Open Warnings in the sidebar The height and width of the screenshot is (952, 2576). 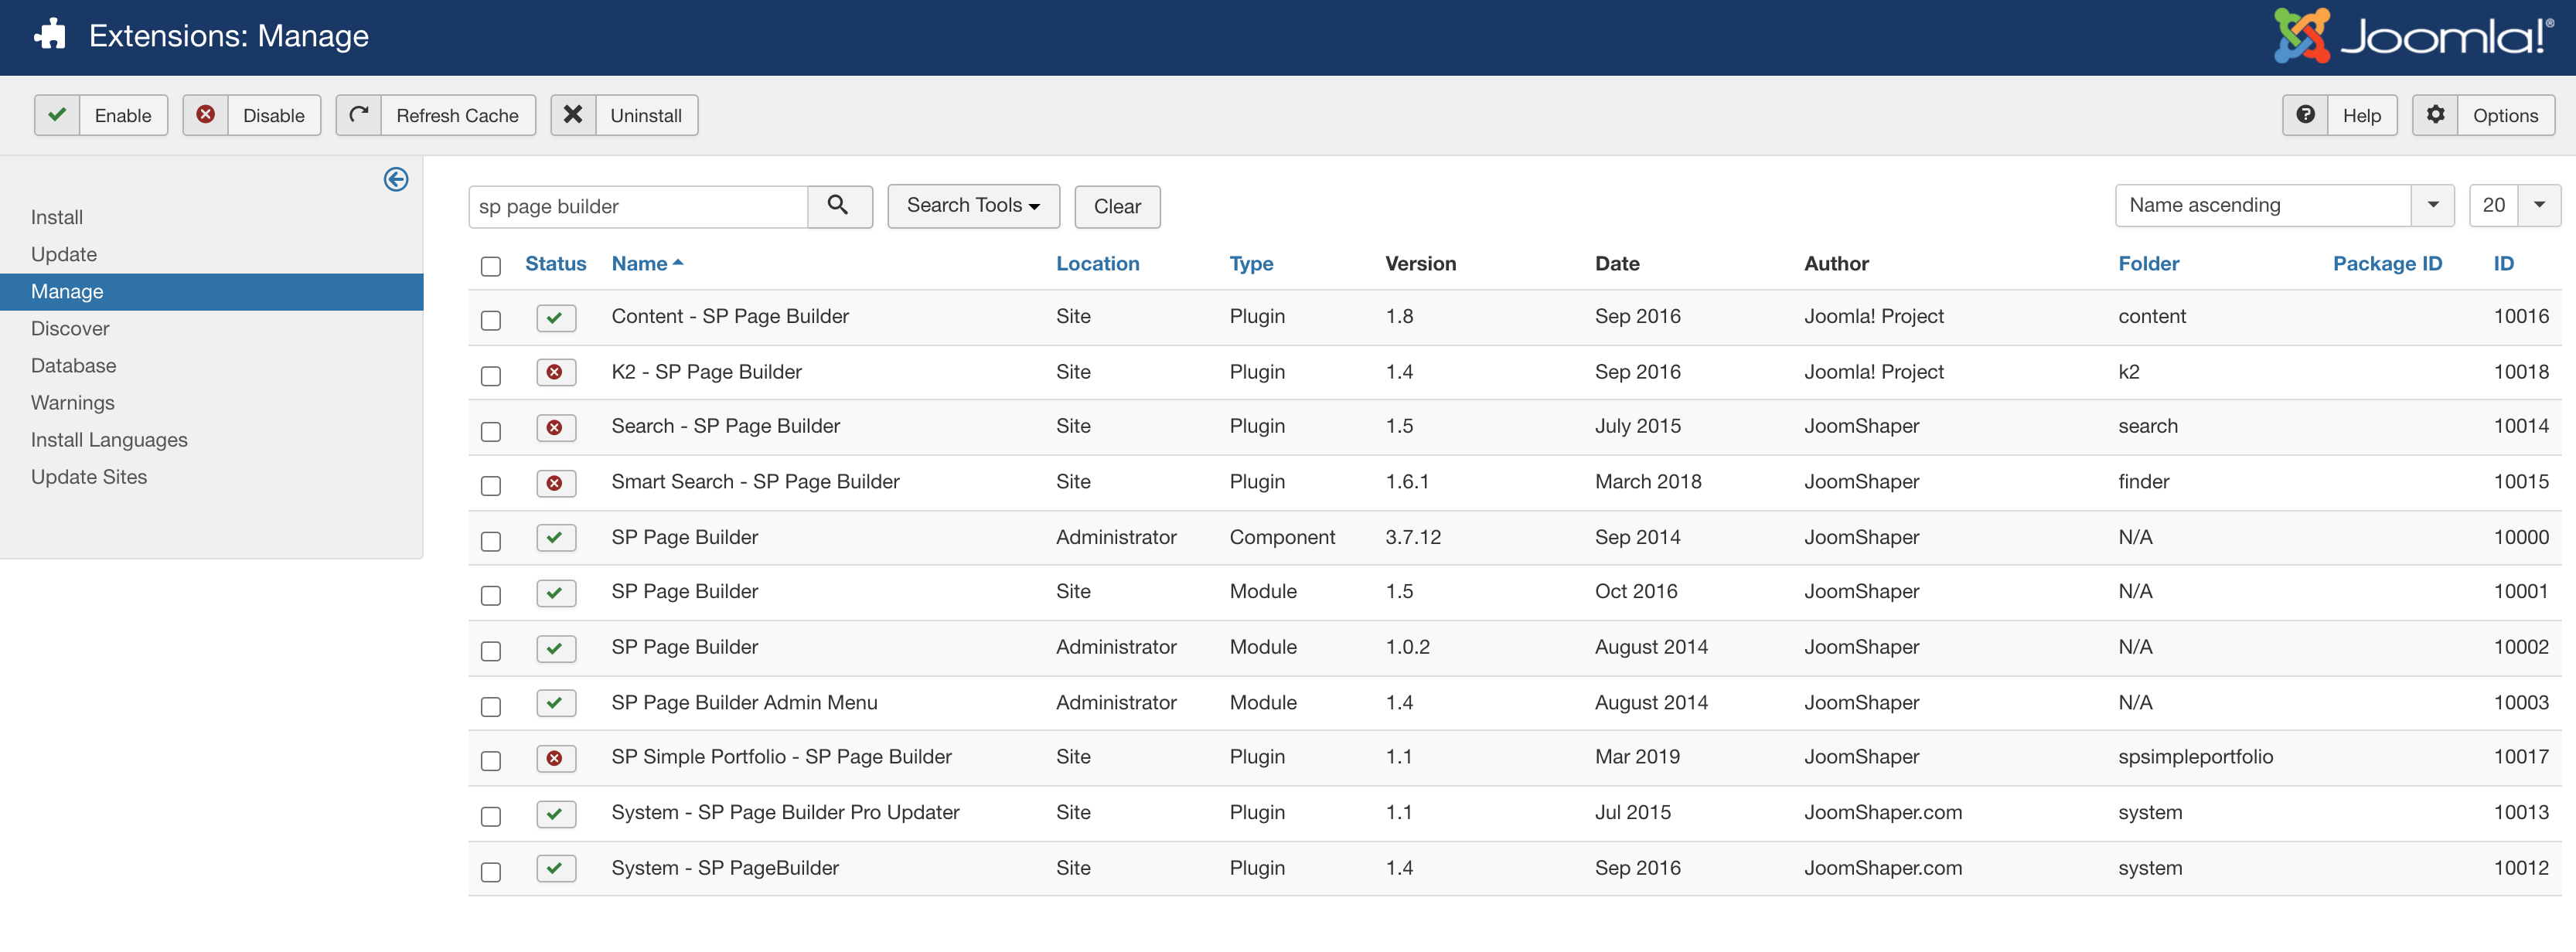pyautogui.click(x=73, y=402)
